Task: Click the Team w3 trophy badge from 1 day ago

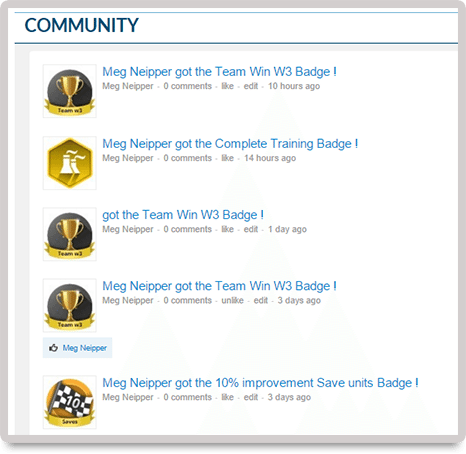Action: click(x=70, y=234)
